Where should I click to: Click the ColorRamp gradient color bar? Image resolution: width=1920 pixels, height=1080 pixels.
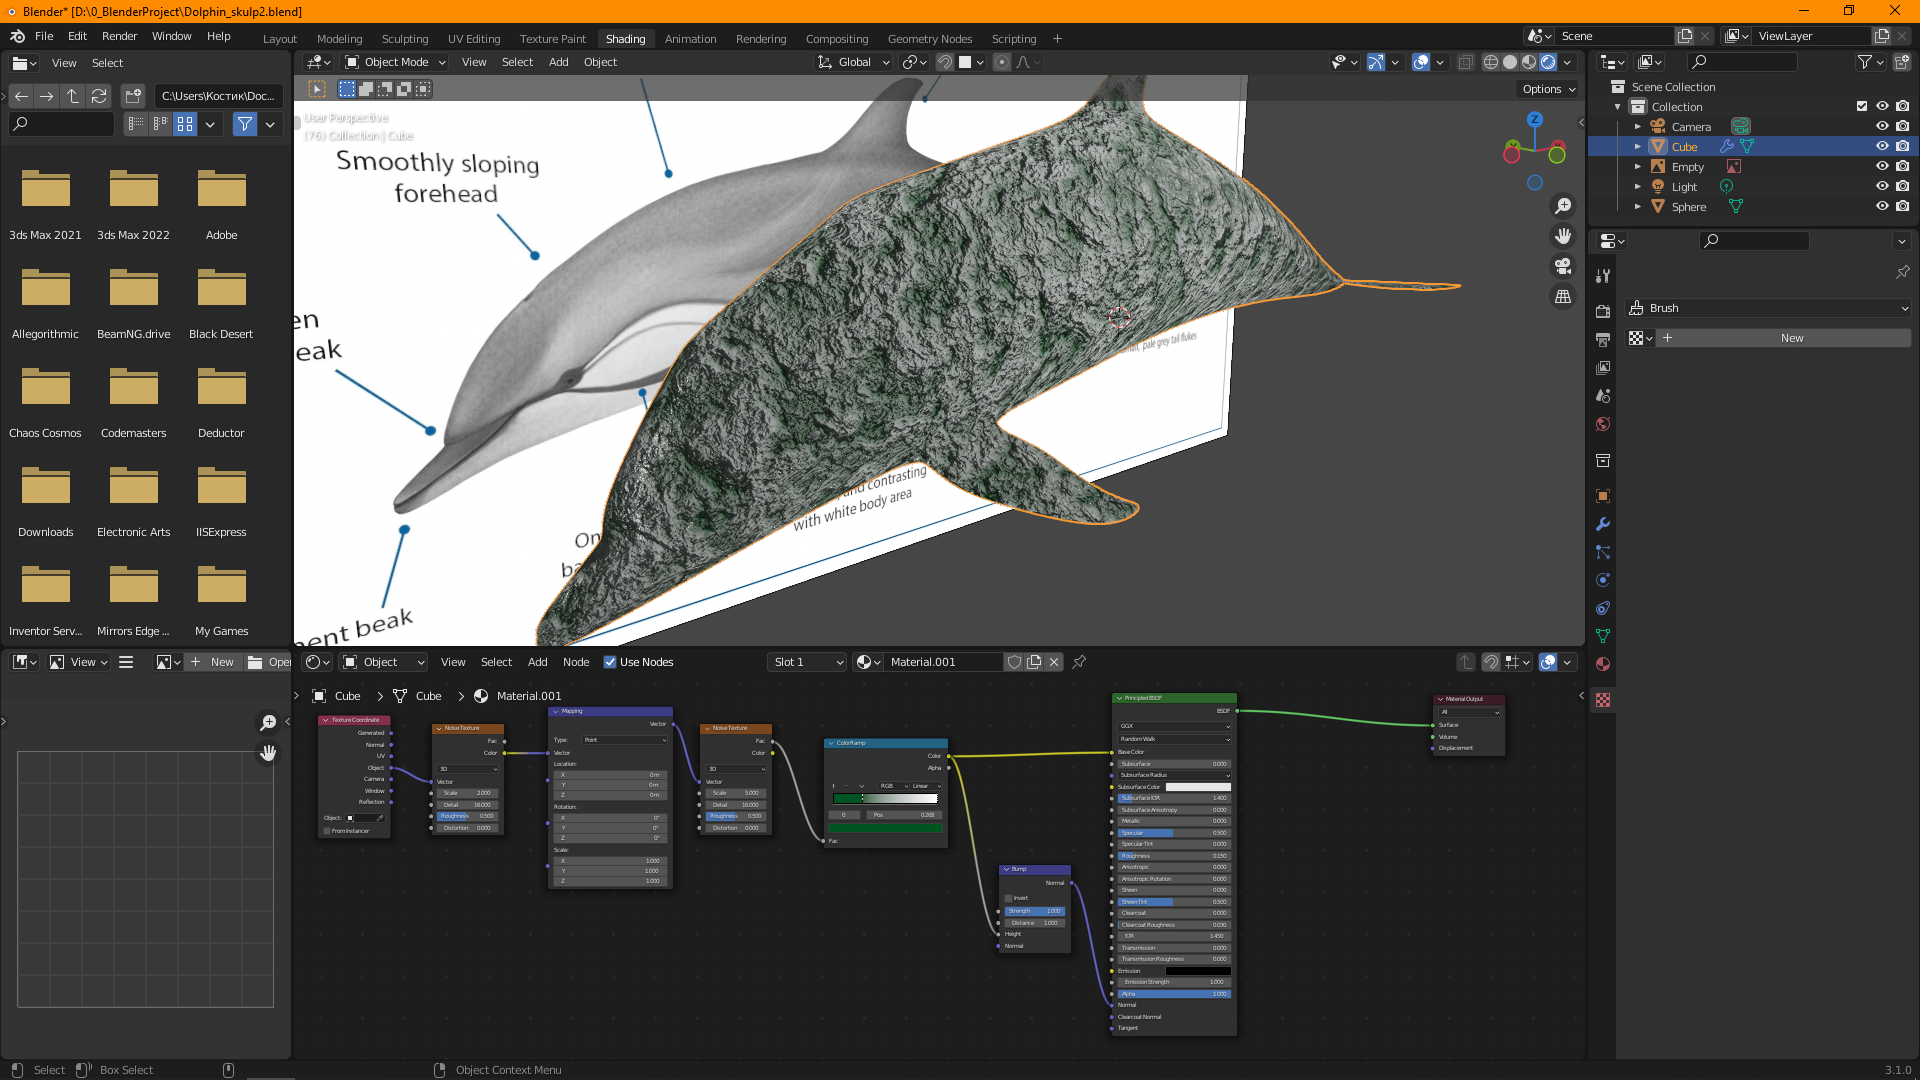pos(886,799)
